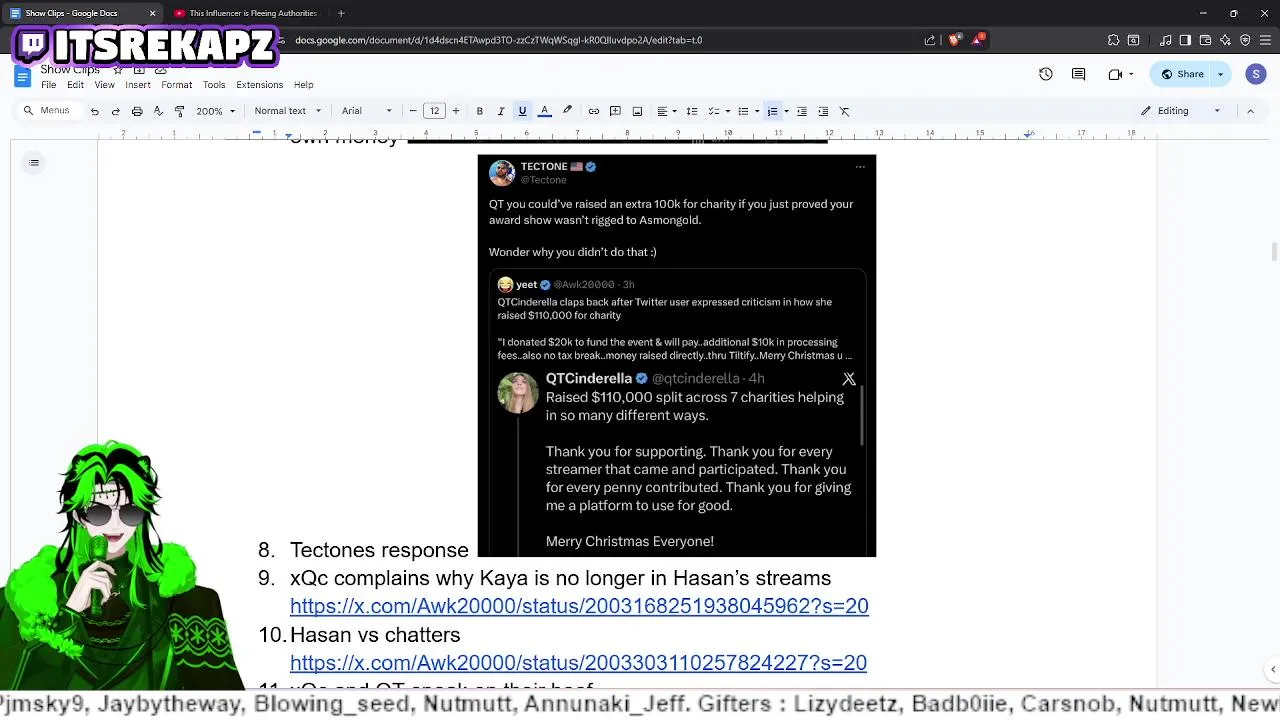This screenshot has width=1280, height=720.
Task: Open link for xQc complains about Kaya
Action: (x=579, y=606)
